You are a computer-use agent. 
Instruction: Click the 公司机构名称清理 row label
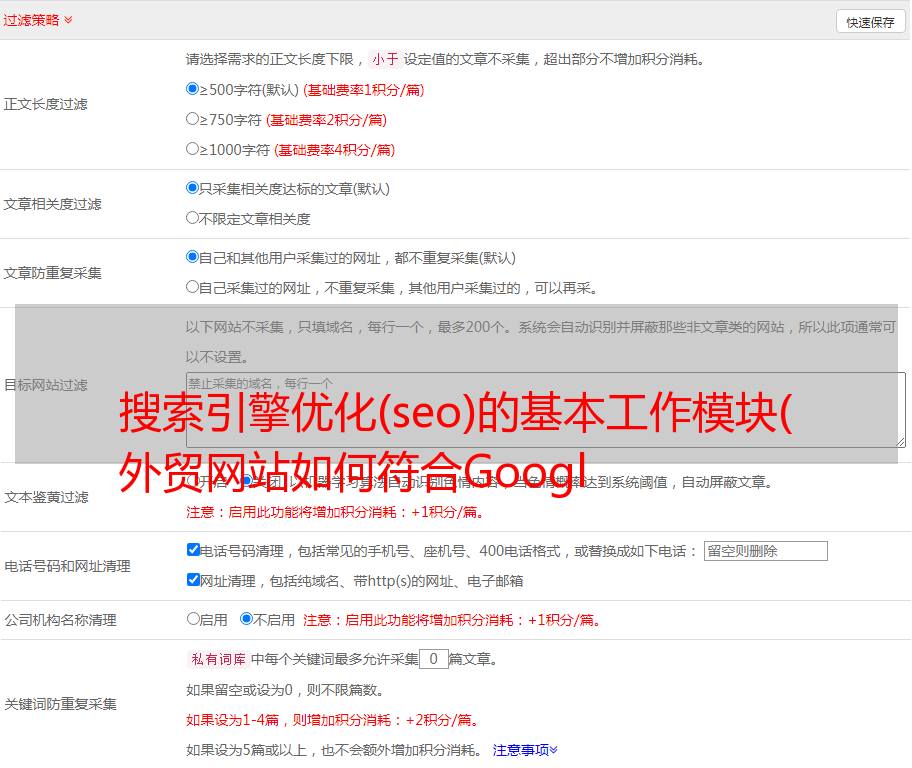(60, 620)
